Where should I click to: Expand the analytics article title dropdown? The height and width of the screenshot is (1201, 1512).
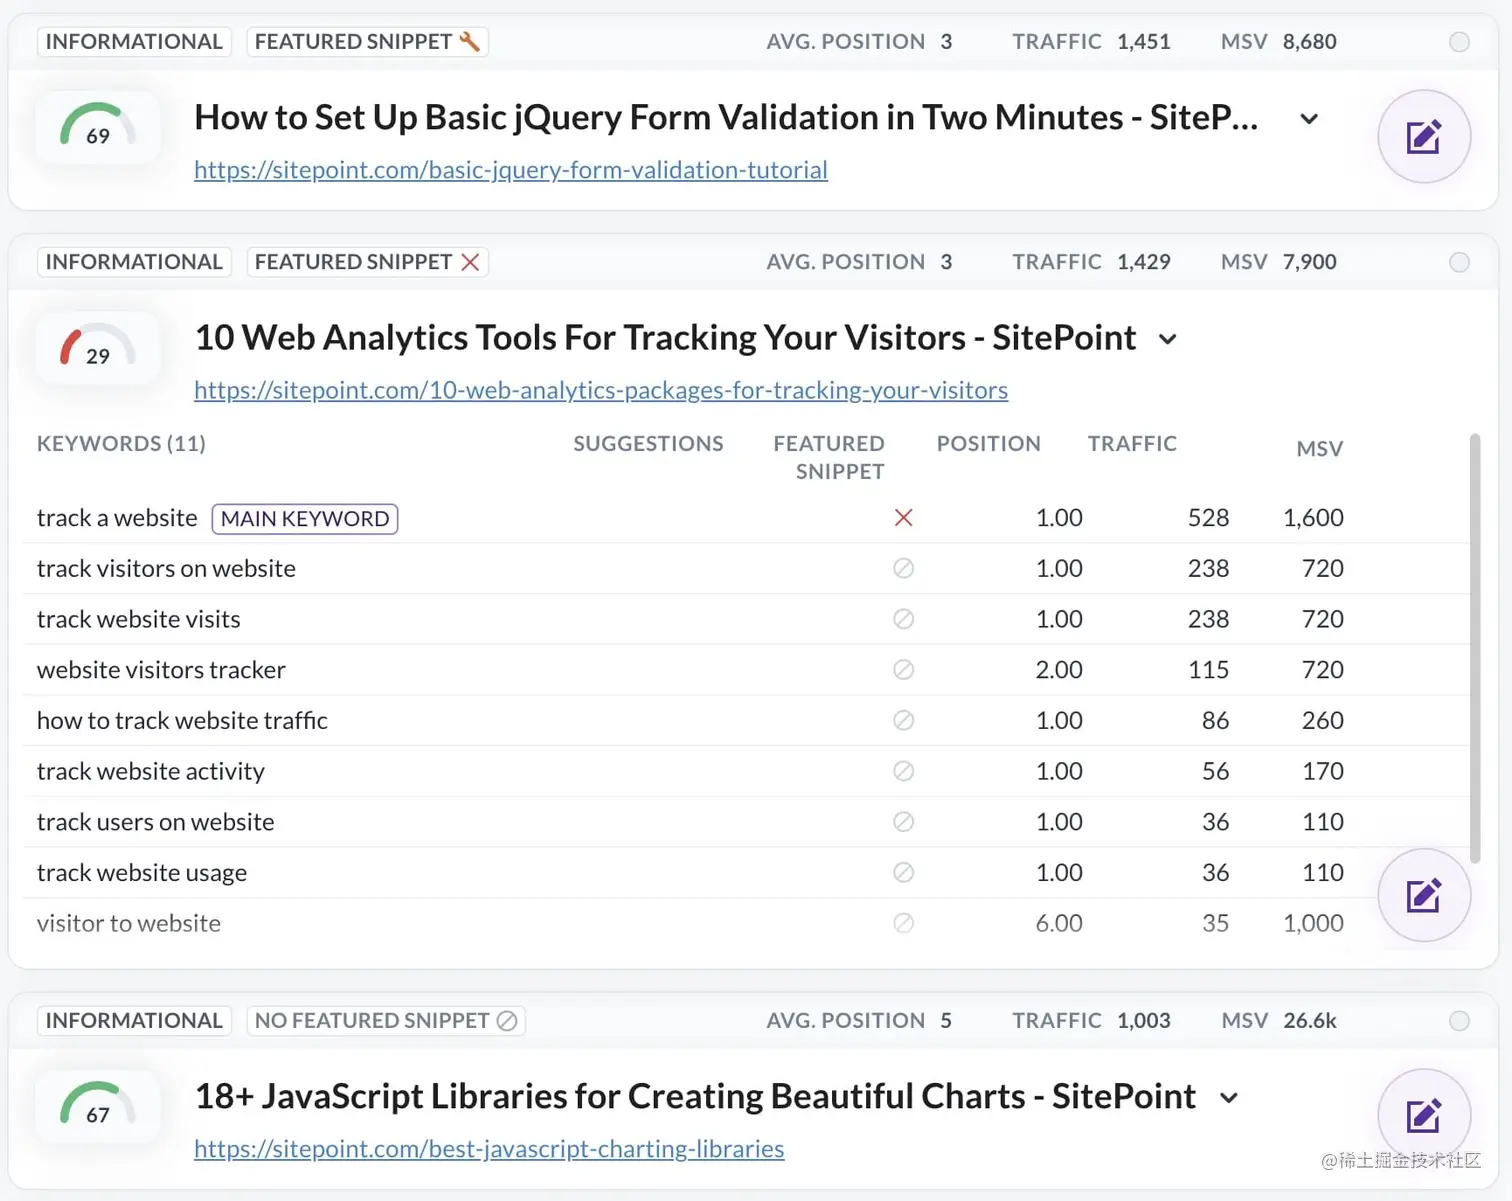[x=1168, y=338]
